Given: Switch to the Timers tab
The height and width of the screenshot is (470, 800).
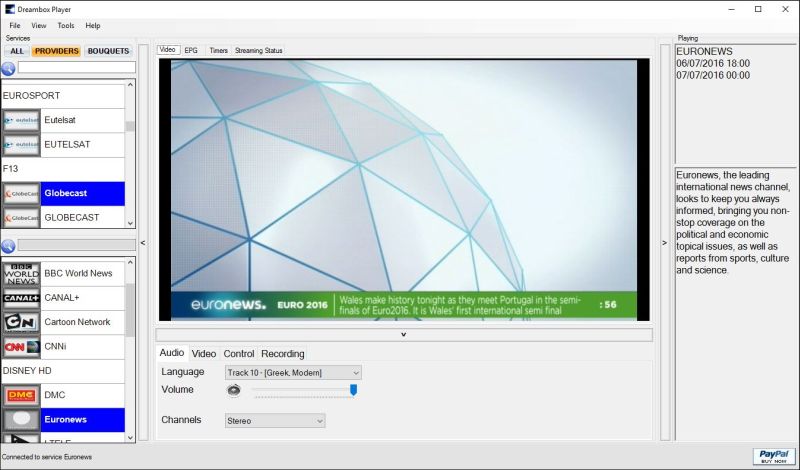Looking at the screenshot, I should pyautogui.click(x=218, y=51).
